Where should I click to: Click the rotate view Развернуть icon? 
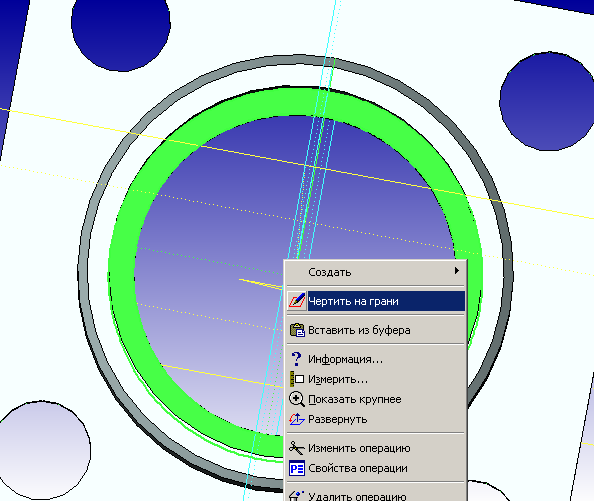297,419
